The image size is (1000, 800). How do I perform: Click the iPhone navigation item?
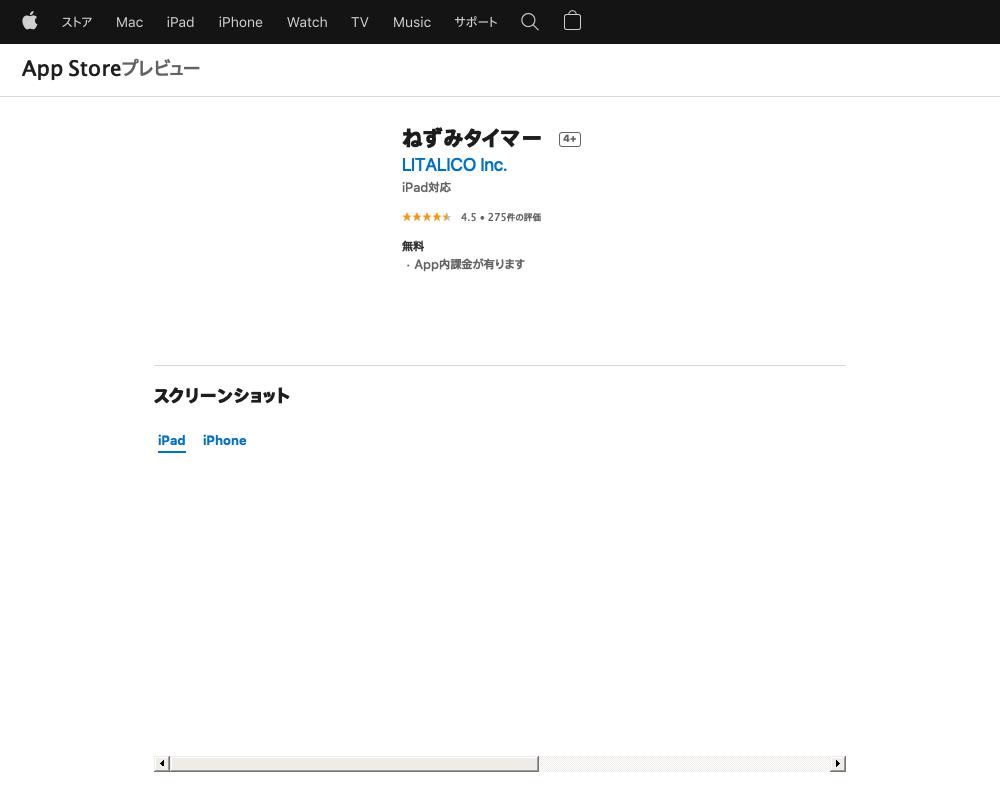pyautogui.click(x=240, y=22)
